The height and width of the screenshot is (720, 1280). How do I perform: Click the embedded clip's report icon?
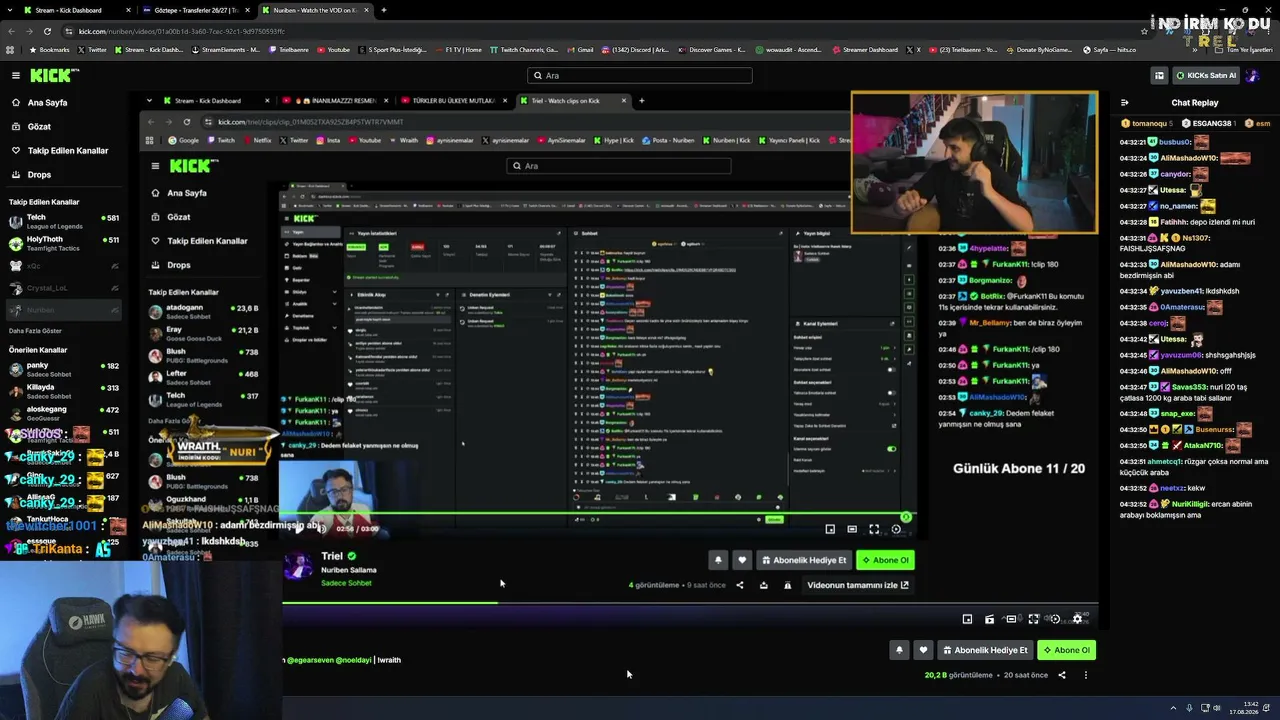click(x=787, y=585)
